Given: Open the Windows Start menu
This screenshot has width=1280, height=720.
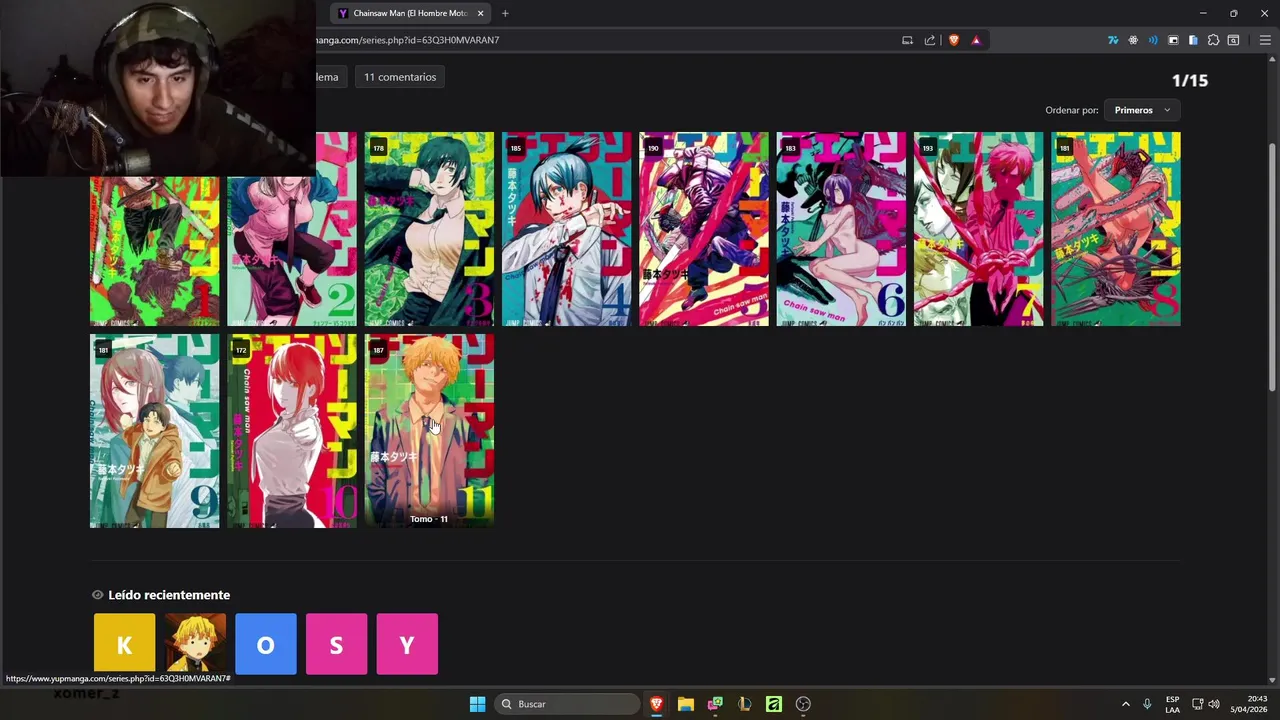Looking at the screenshot, I should click(477, 704).
